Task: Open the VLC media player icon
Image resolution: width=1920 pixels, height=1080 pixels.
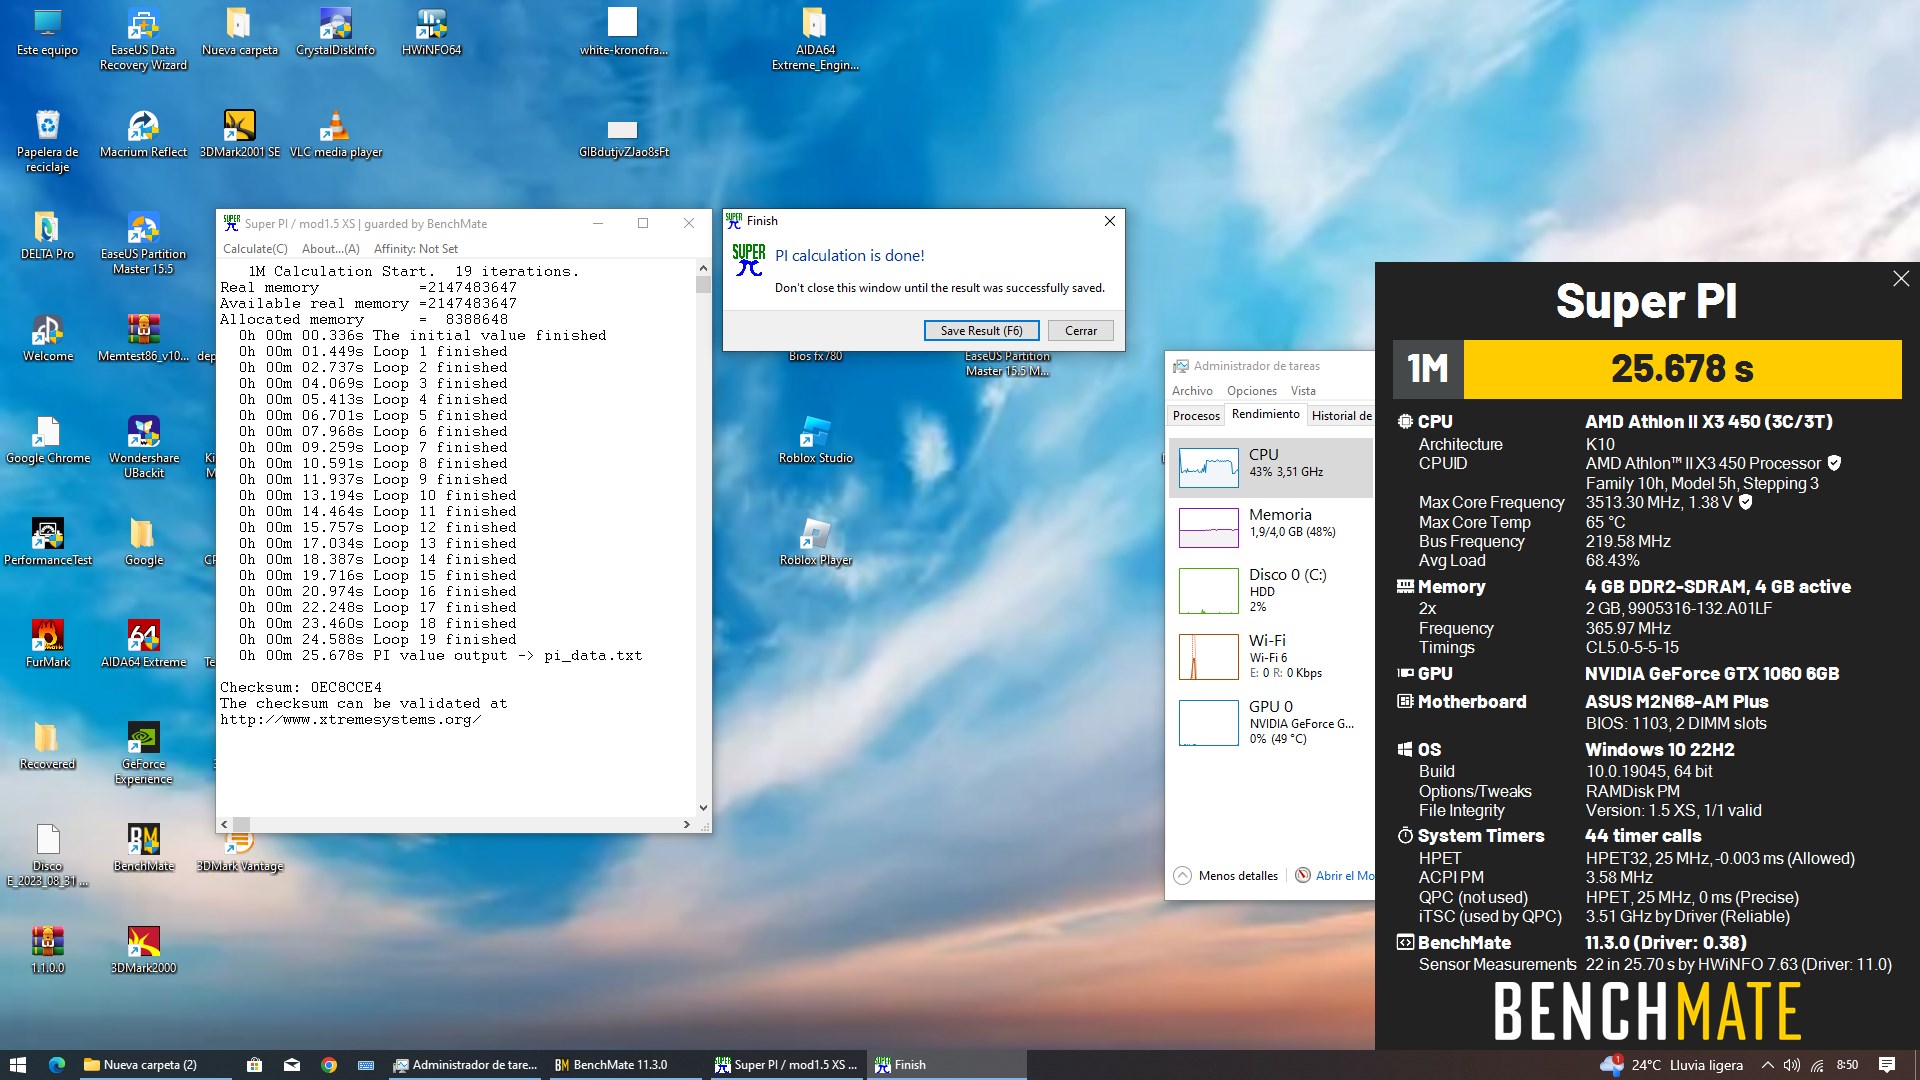Action: coord(335,133)
